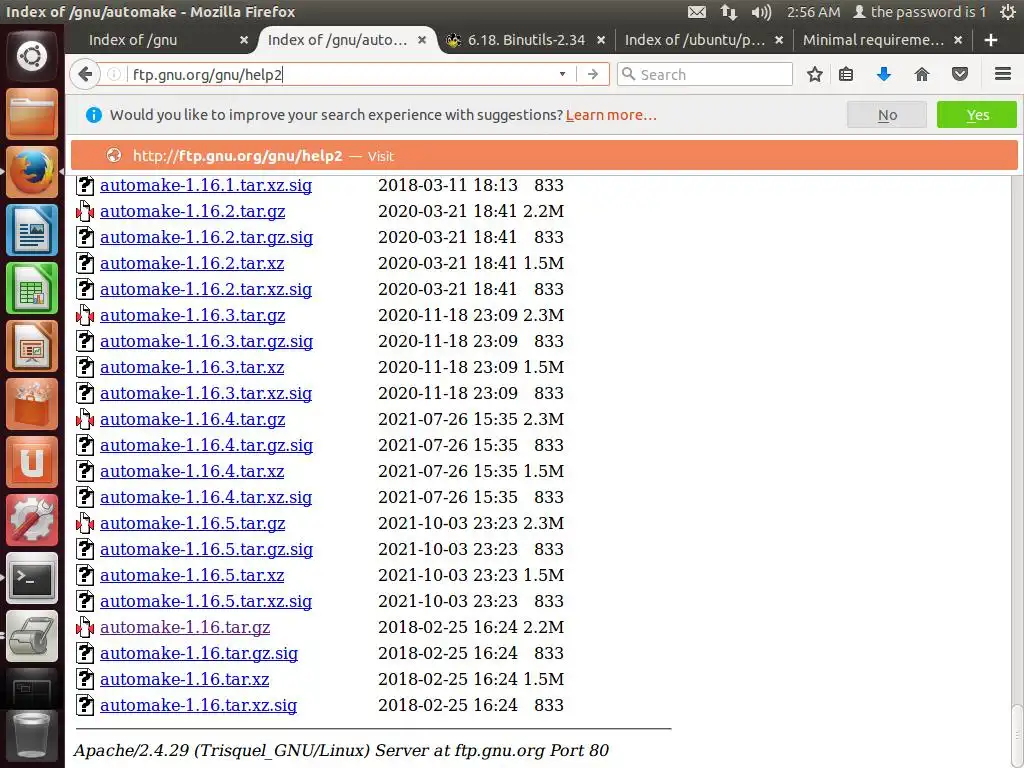Open the automake-1.16.4.tar.xz link
Screen dimensions: 1024x768
click(x=192, y=472)
